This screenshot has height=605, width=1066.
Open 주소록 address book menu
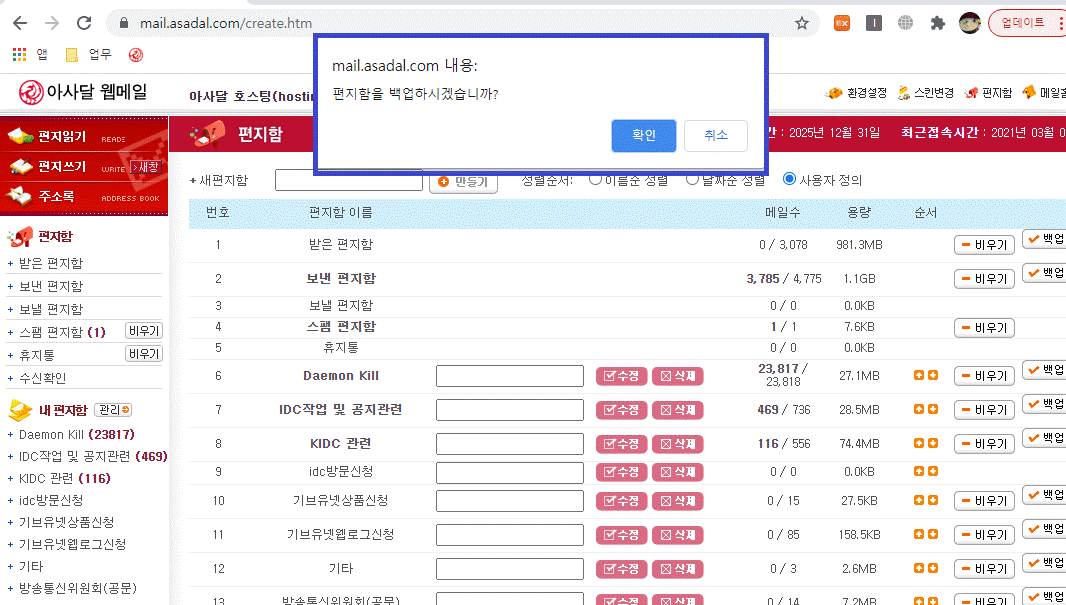56,197
